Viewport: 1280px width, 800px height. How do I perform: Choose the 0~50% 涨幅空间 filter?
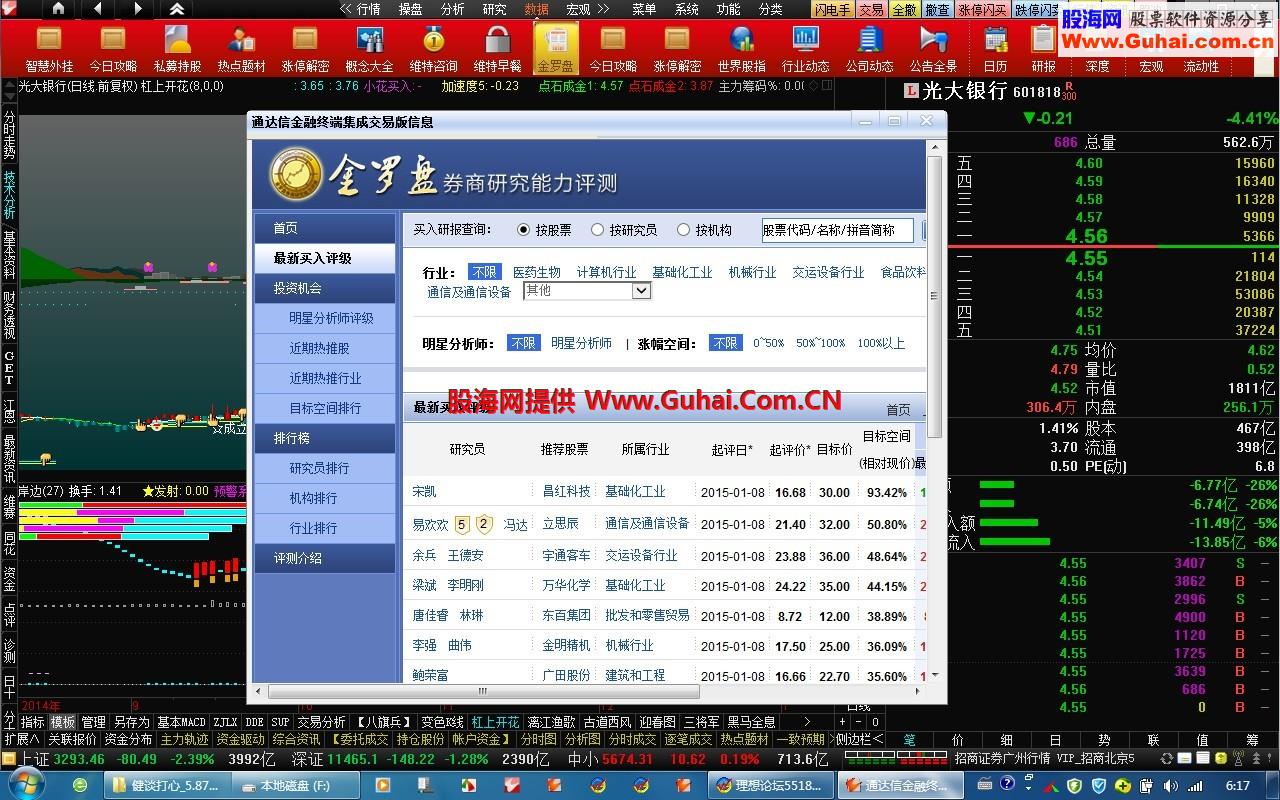pos(768,343)
